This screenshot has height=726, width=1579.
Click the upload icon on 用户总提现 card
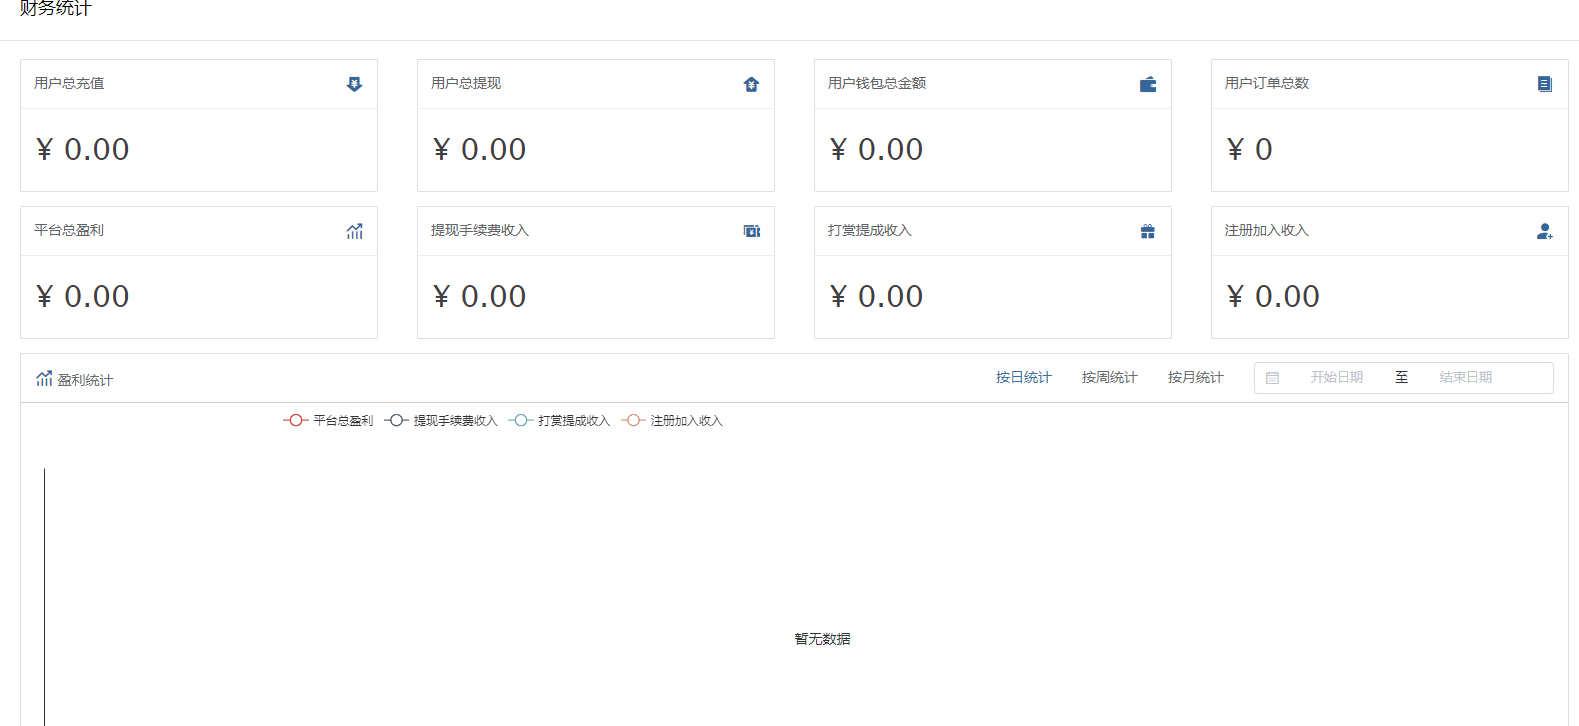pyautogui.click(x=751, y=84)
